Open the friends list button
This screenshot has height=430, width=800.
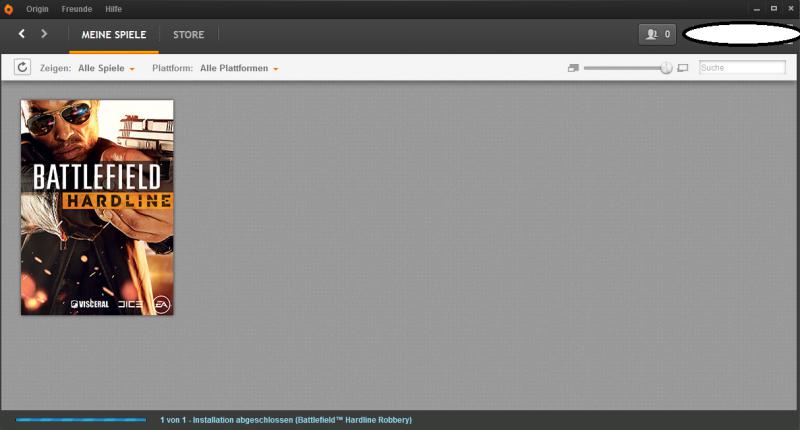click(657, 34)
